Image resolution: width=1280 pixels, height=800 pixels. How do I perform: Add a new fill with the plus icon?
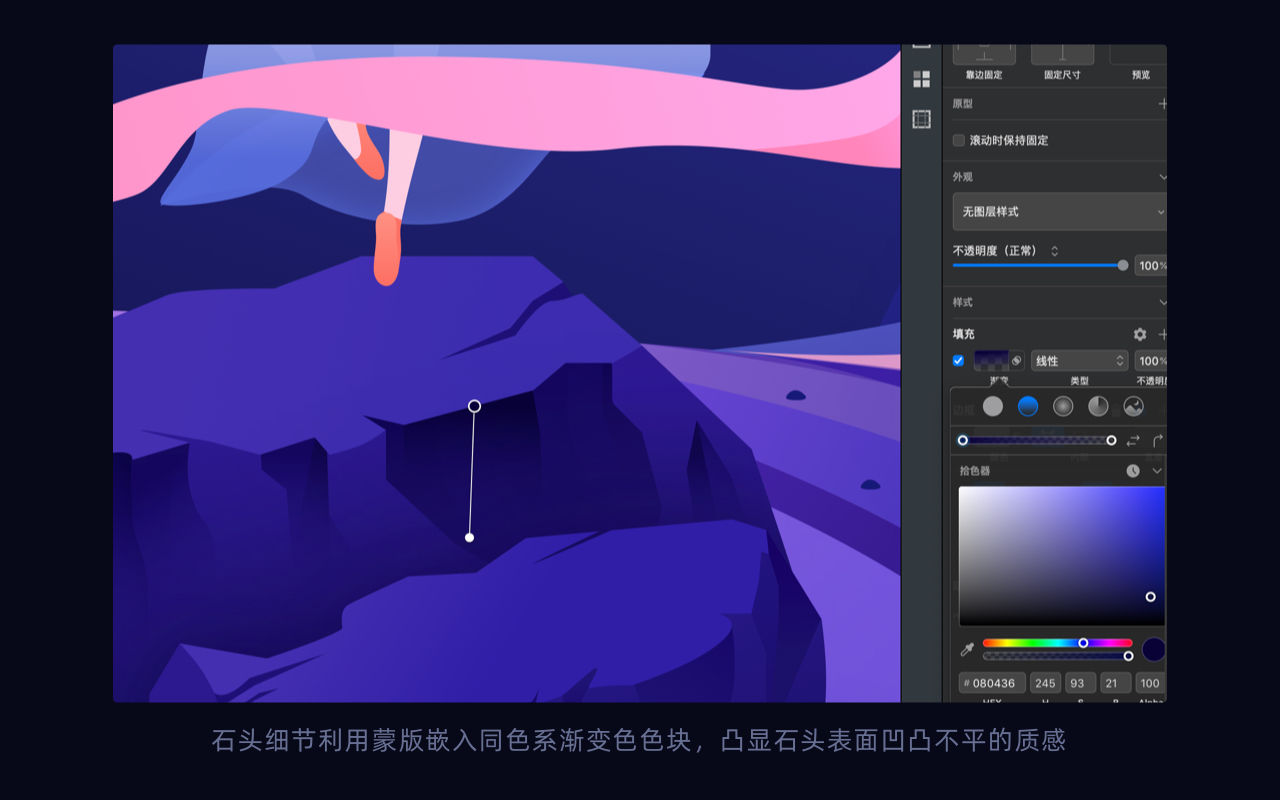click(x=1162, y=334)
